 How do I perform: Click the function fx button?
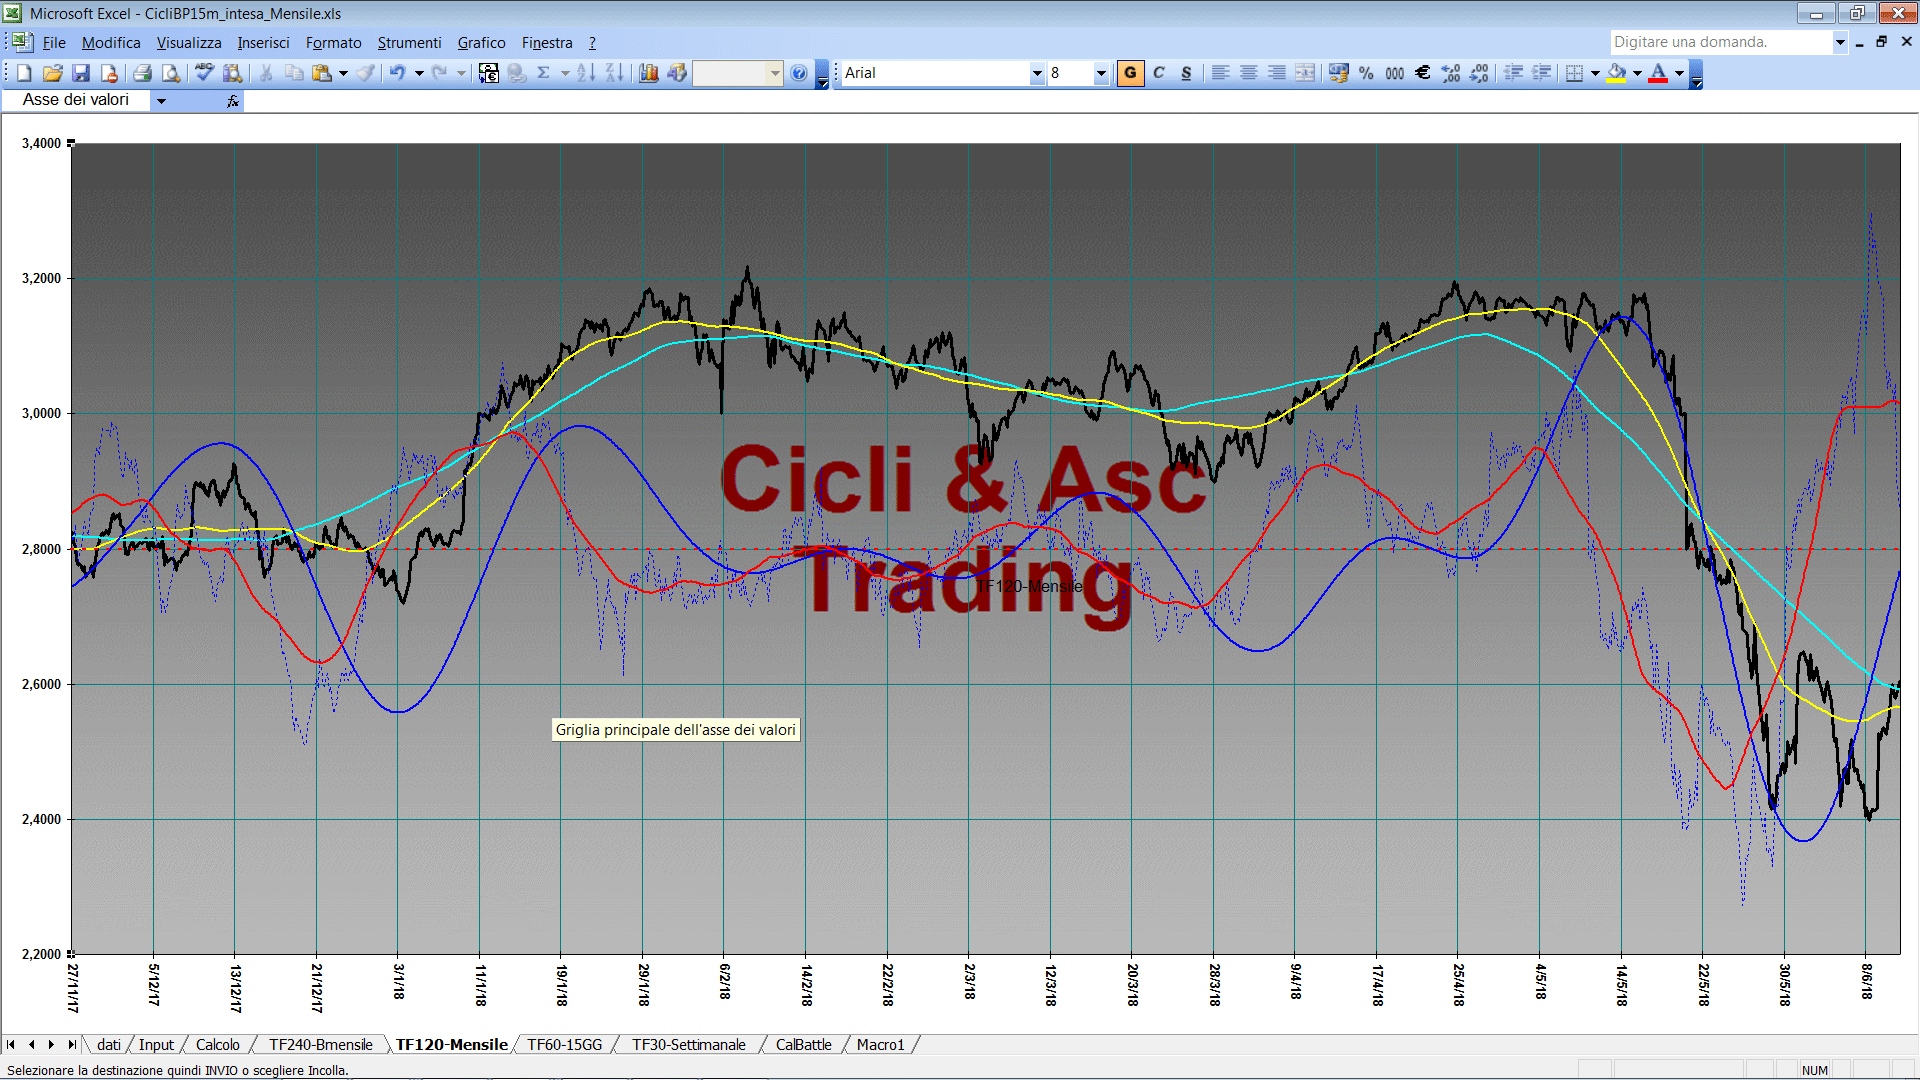tap(233, 101)
